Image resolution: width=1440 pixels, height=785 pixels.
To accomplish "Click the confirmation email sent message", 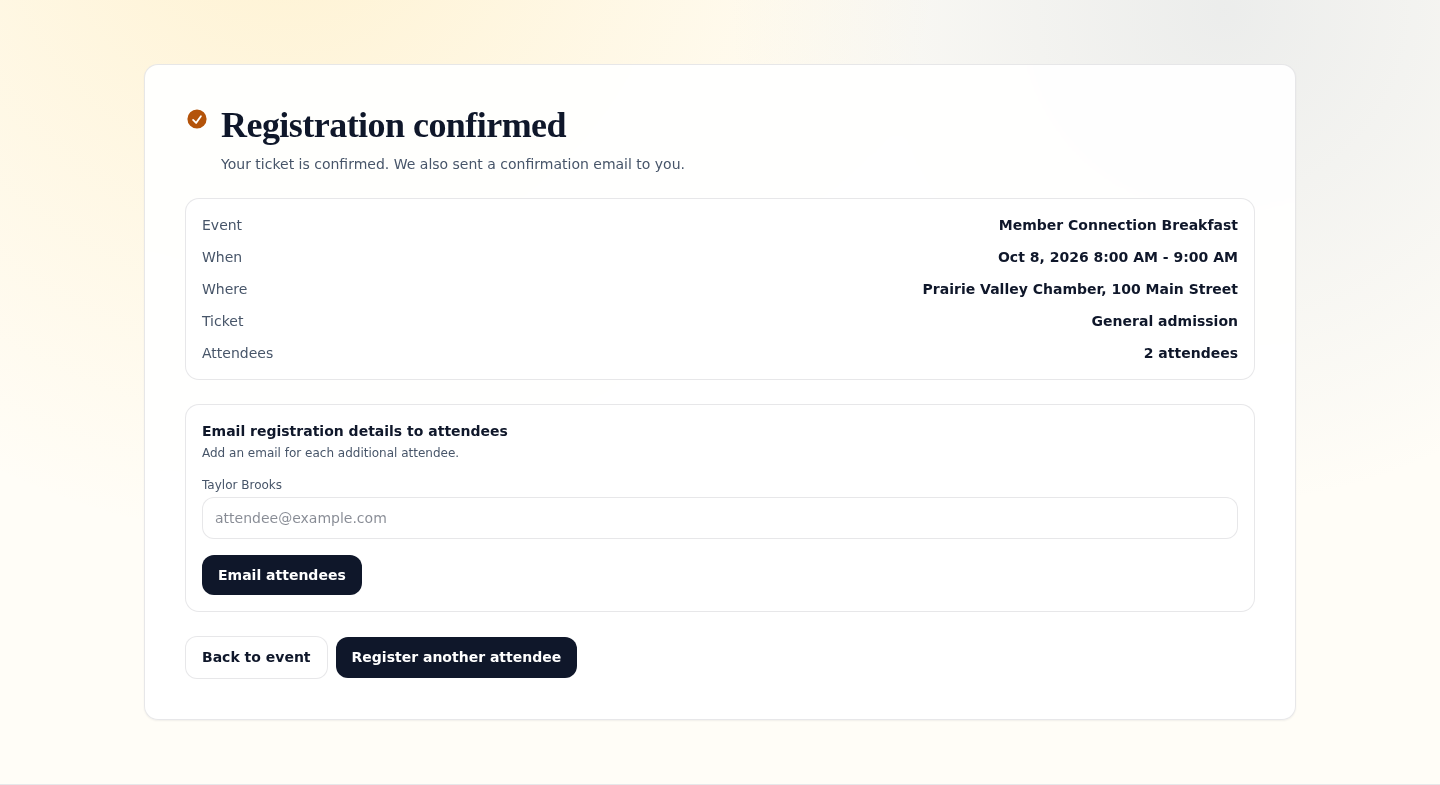I will (453, 164).
